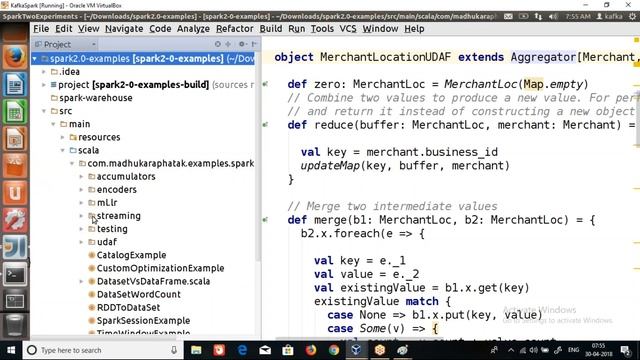Click Windows taskbar search box
This screenshot has width=640, height=360.
pos(104,350)
